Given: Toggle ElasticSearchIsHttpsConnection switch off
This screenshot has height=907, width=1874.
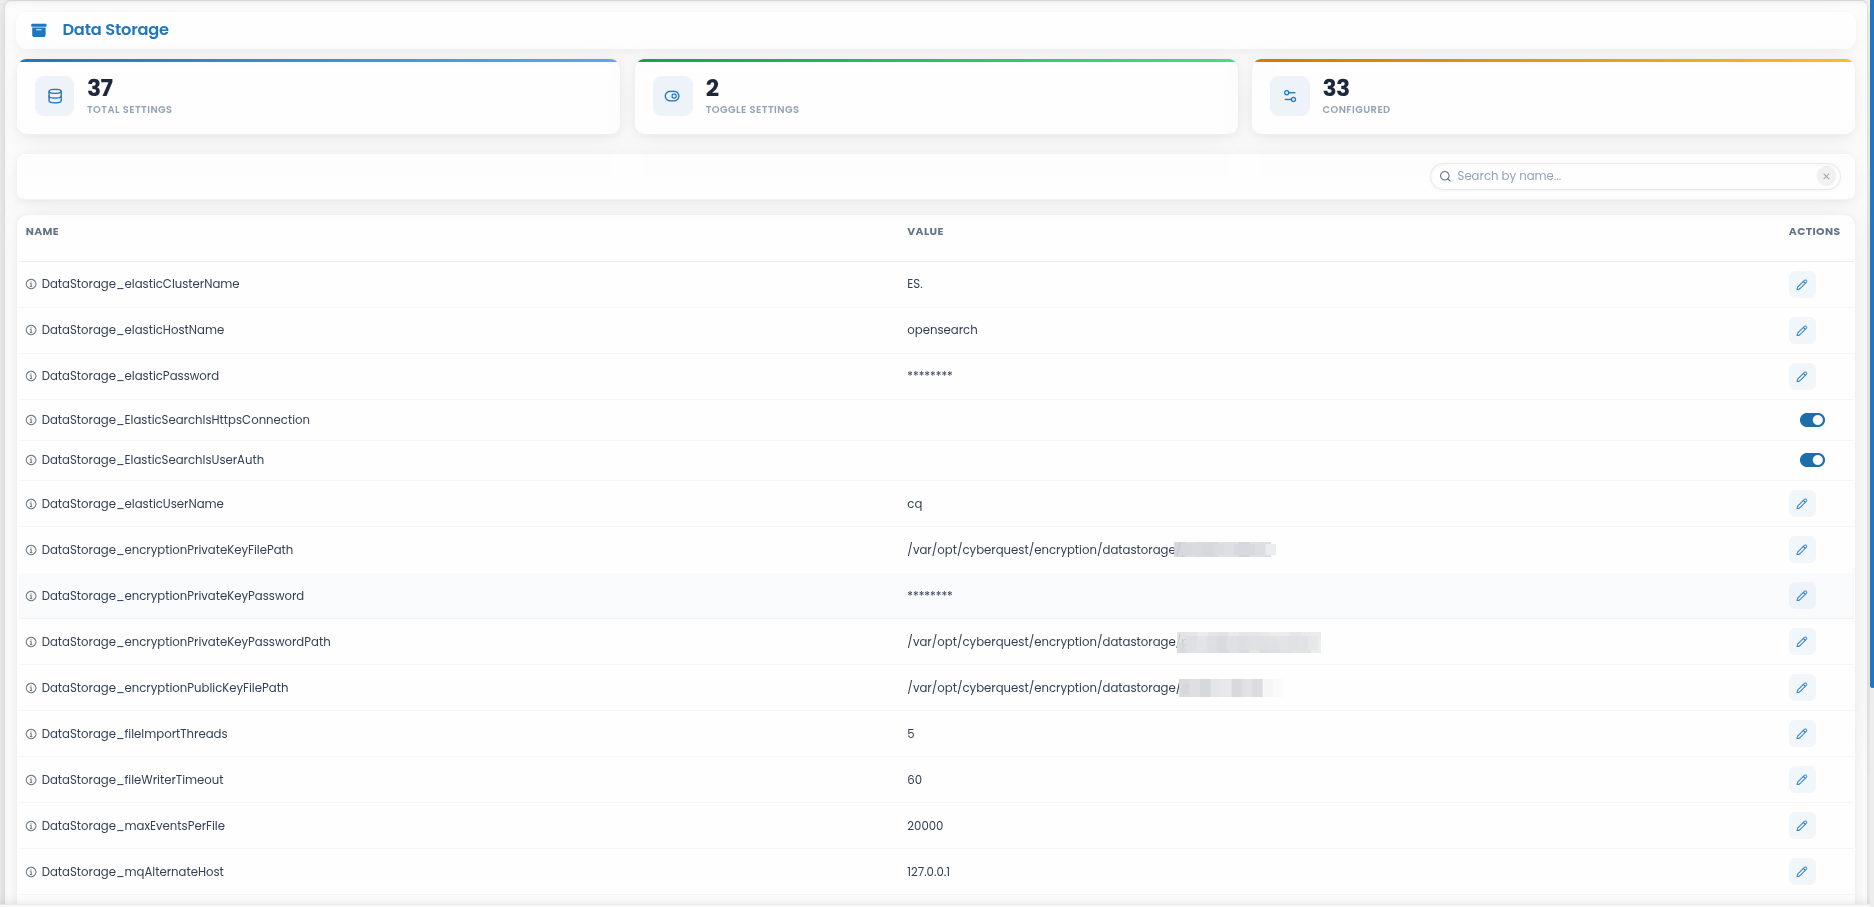Looking at the screenshot, I should click(x=1812, y=420).
